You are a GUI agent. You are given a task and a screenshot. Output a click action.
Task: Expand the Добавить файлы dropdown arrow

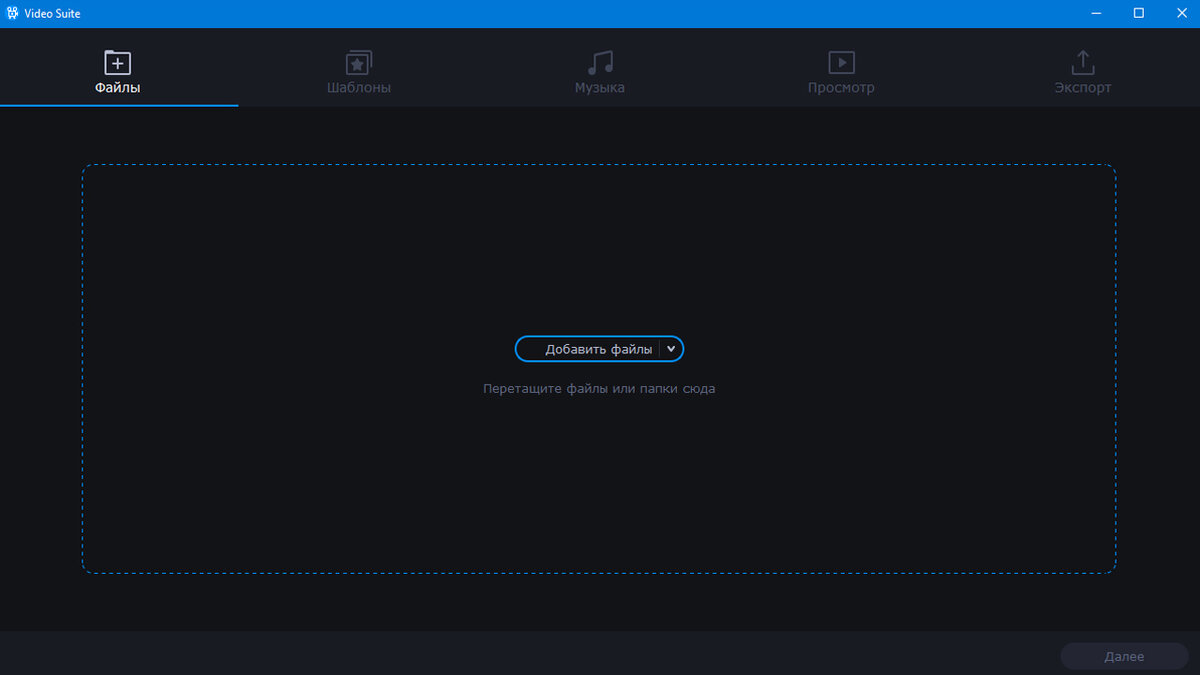point(671,349)
